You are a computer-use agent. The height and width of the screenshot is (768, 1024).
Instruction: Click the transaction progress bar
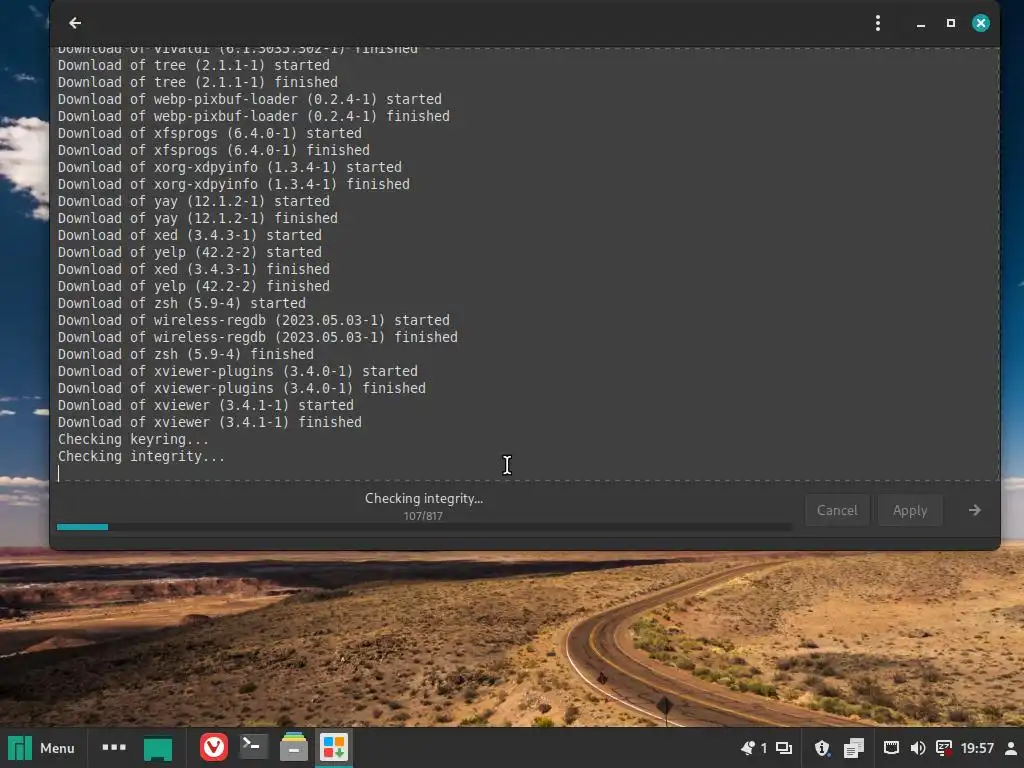click(424, 526)
